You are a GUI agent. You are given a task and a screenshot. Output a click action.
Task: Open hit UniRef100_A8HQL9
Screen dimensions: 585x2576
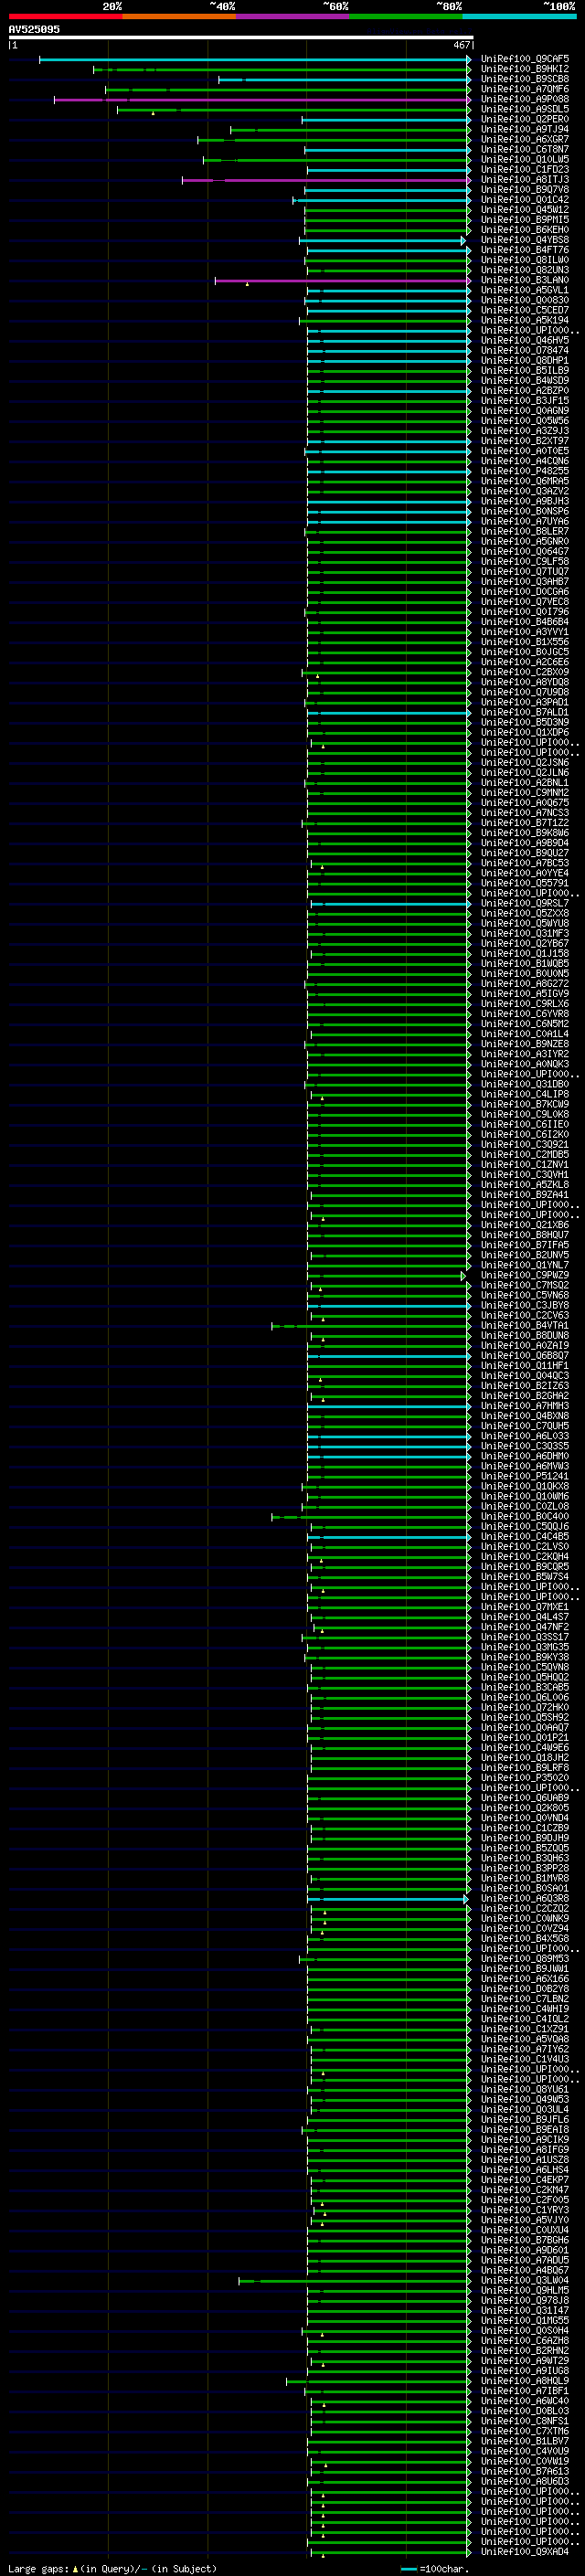(x=525, y=2381)
